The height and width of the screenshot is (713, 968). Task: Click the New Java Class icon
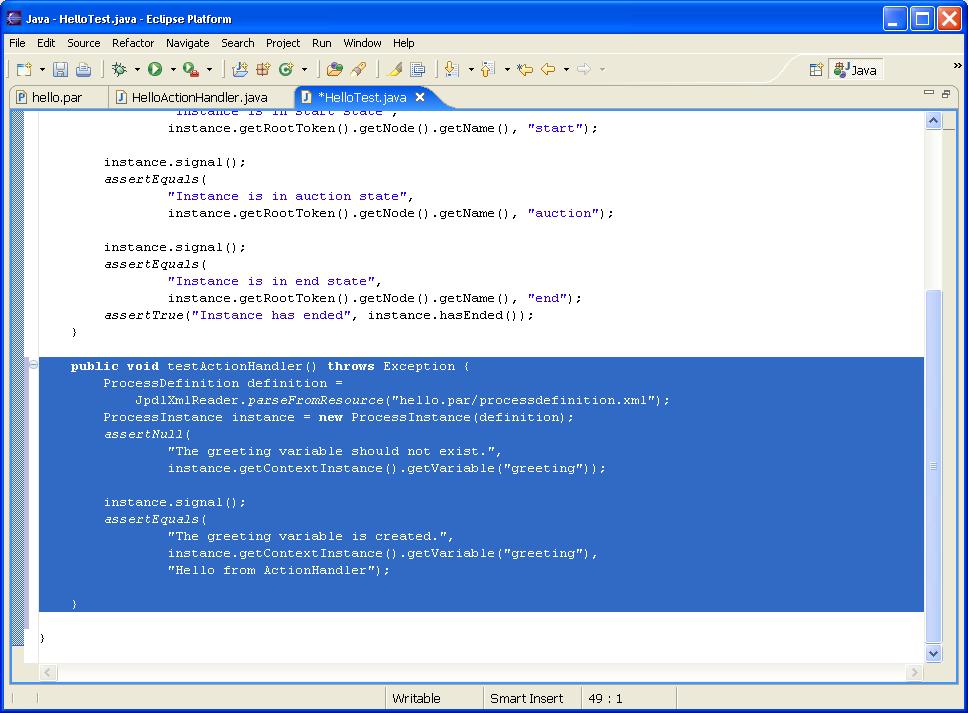[286, 69]
